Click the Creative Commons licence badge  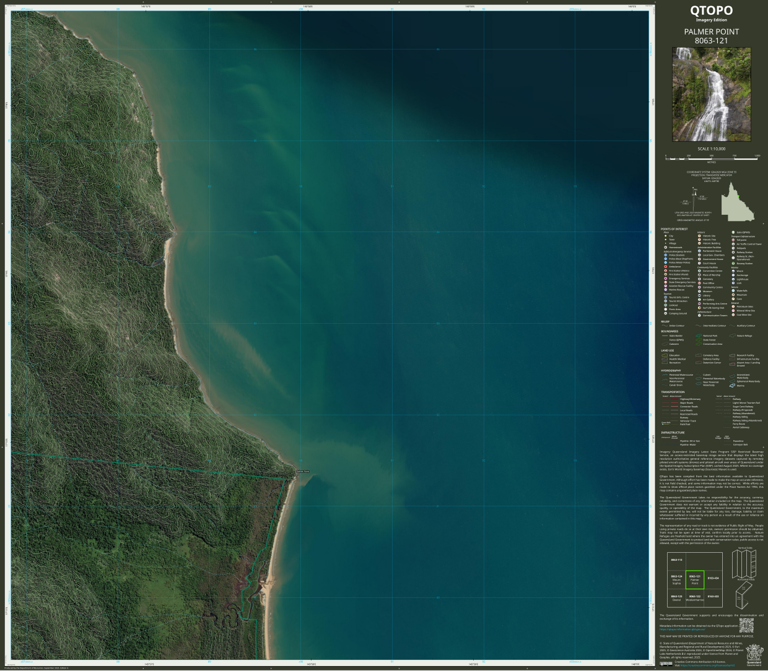pyautogui.click(x=666, y=664)
